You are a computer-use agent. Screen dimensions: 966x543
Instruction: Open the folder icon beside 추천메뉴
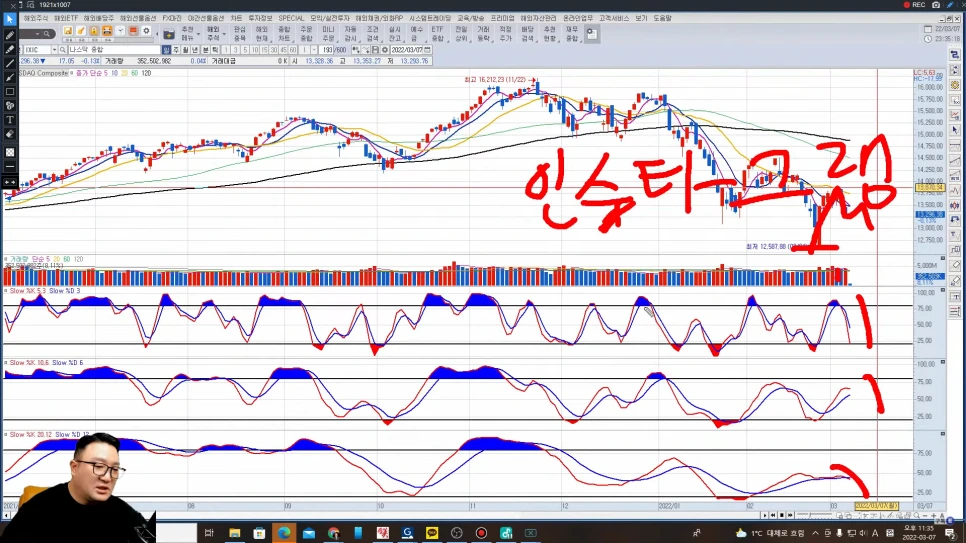[169, 34]
